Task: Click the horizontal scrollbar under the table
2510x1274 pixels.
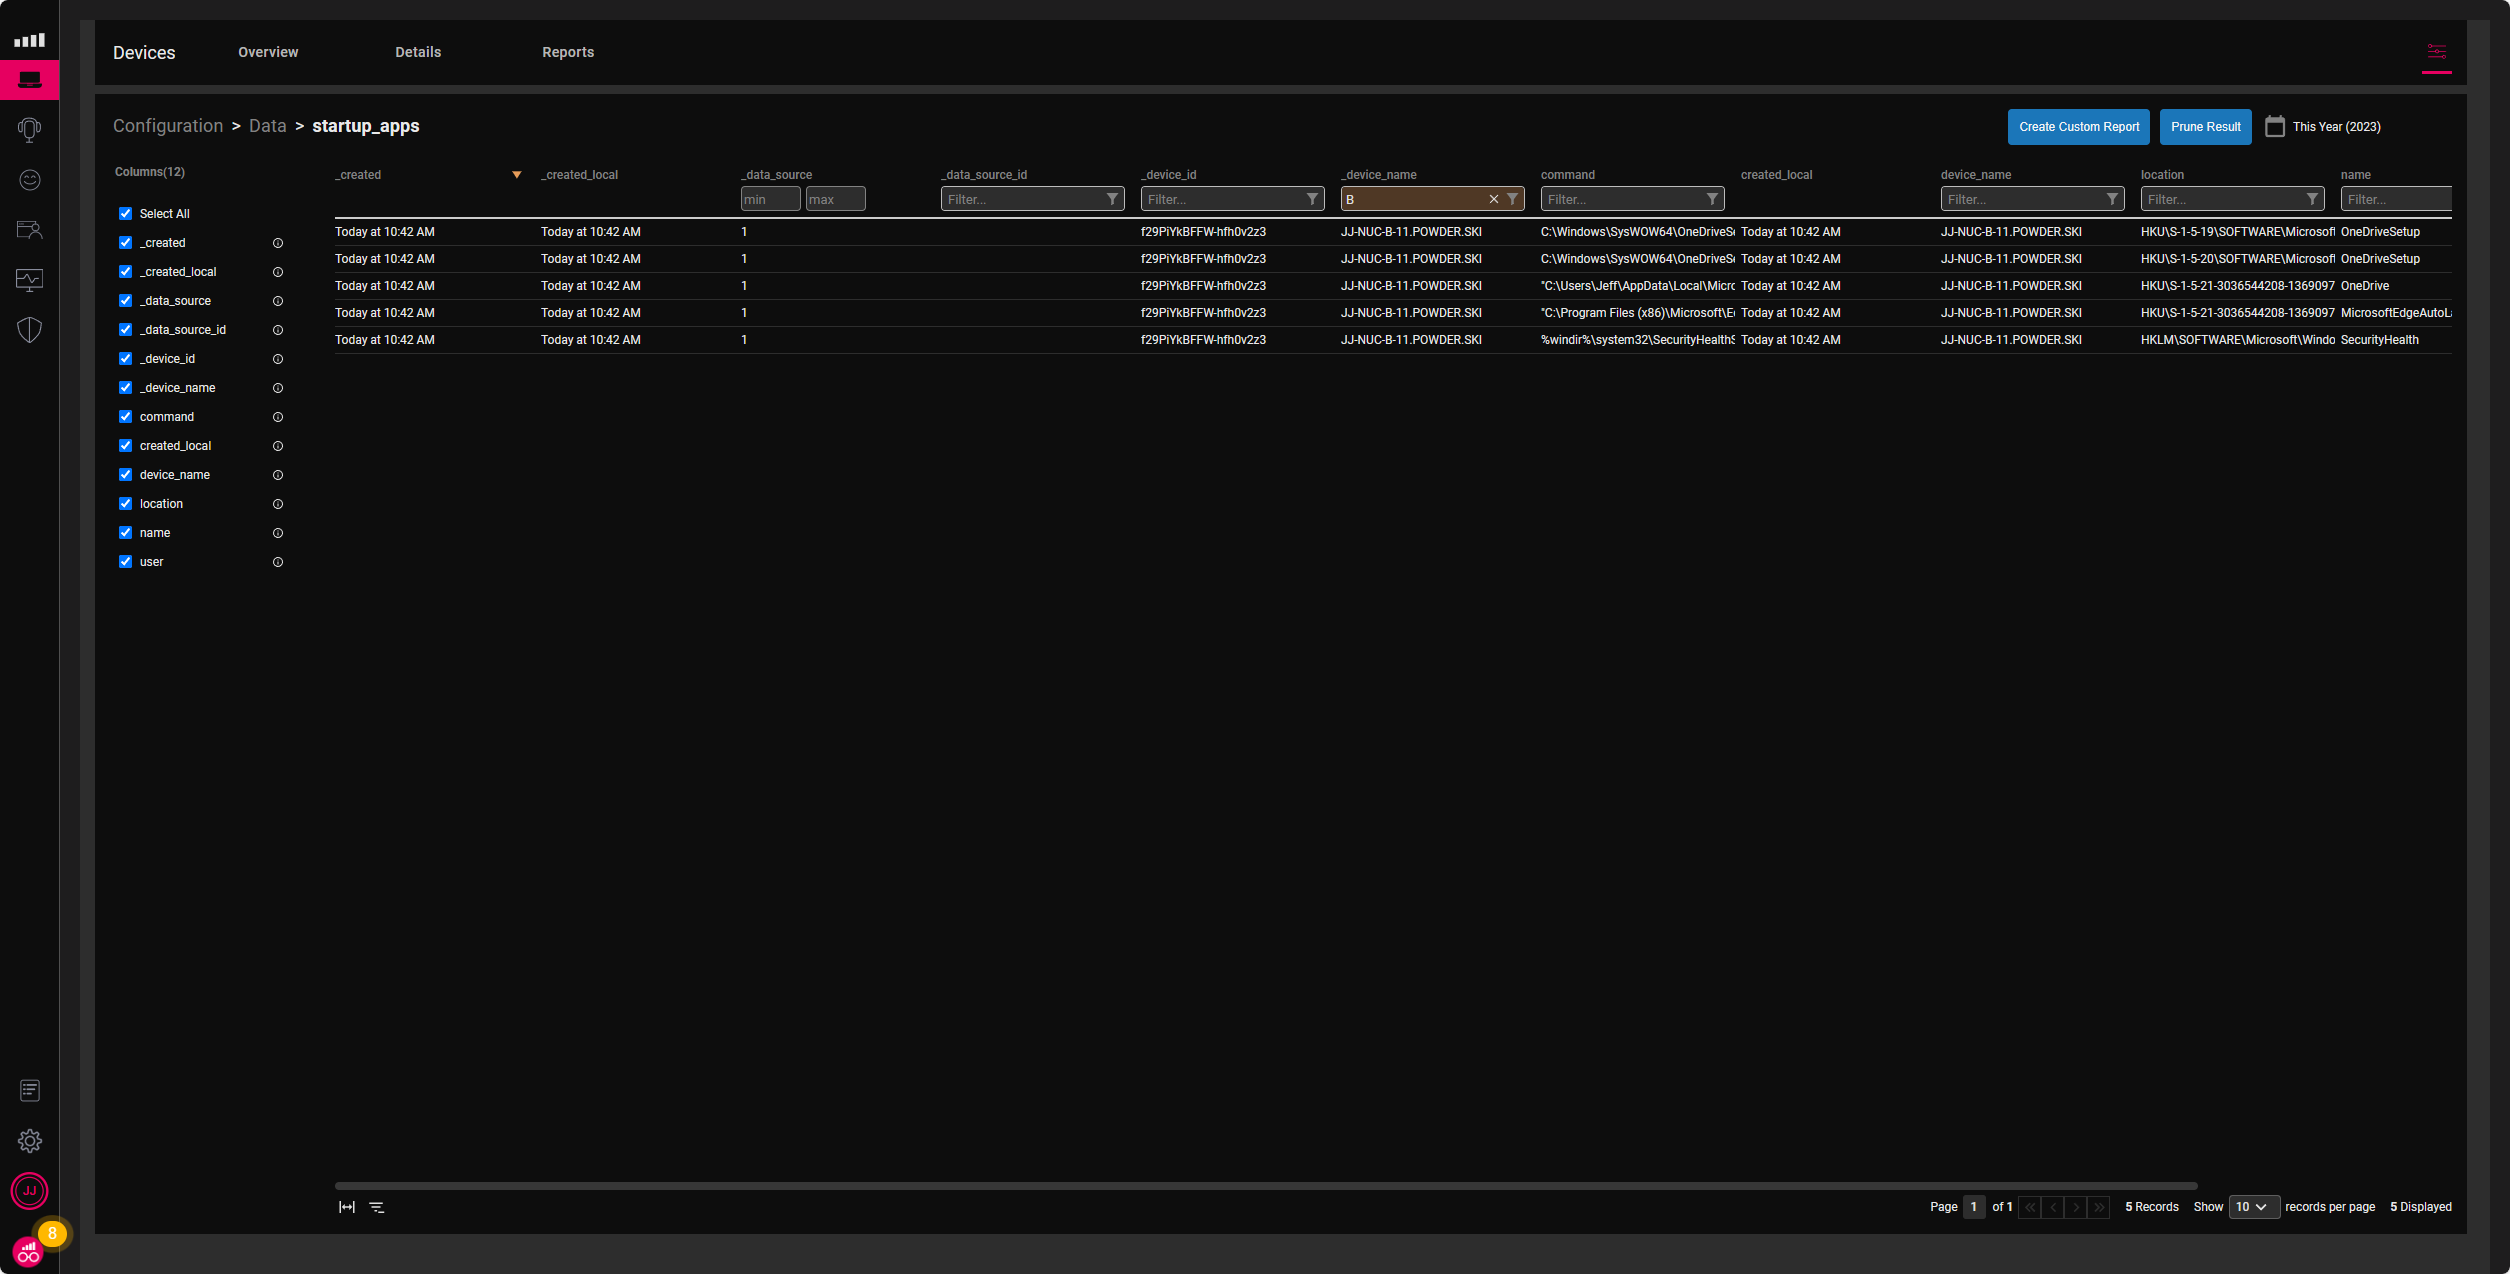Action: click(1265, 1186)
